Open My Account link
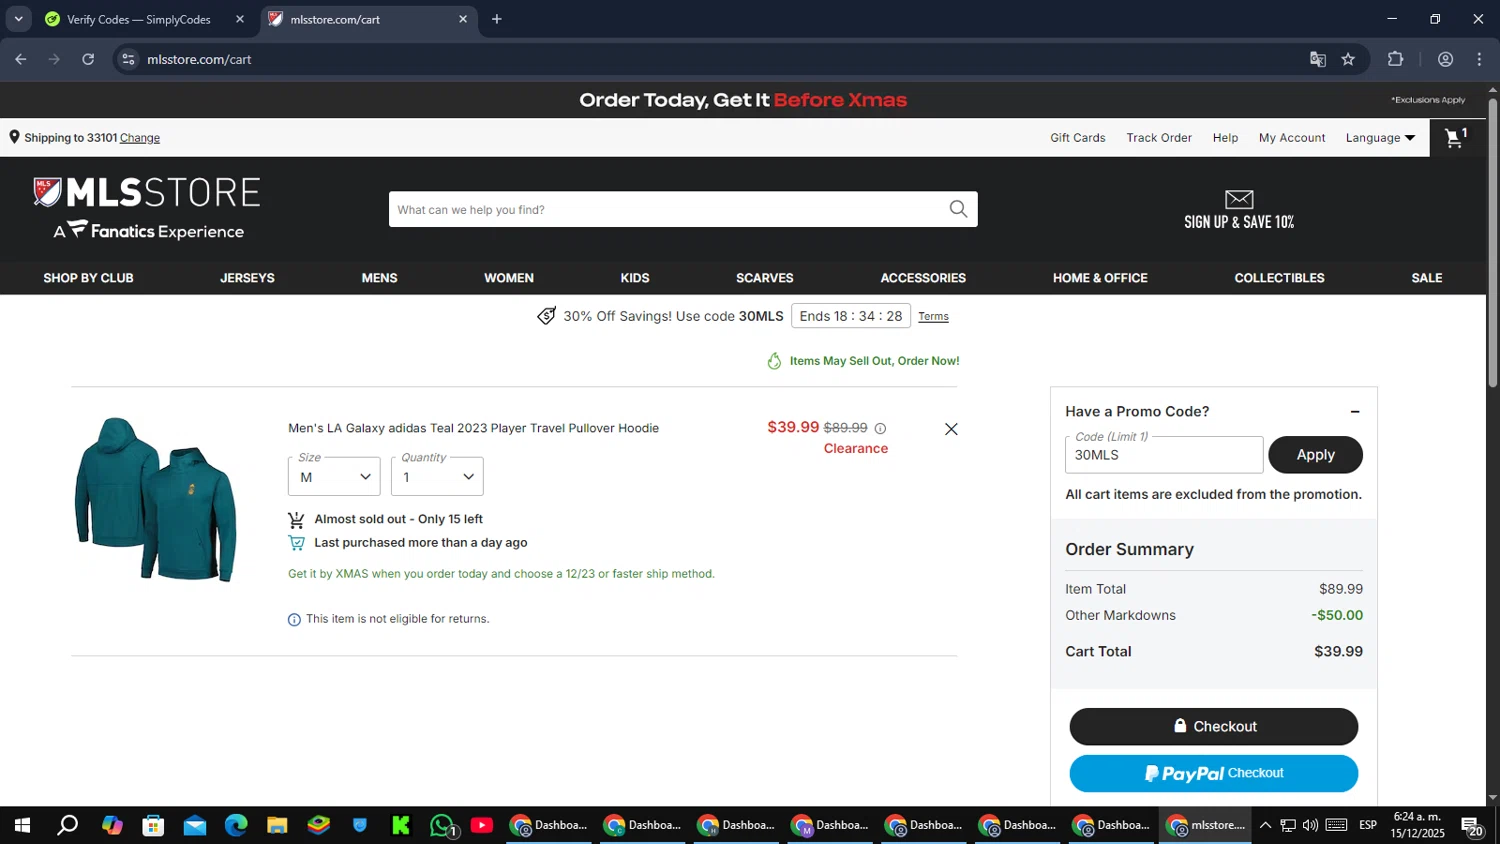 tap(1292, 138)
